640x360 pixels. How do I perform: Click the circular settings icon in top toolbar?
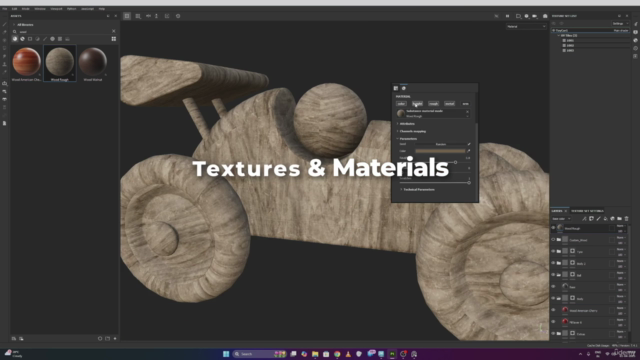pyautogui.click(x=178, y=16)
